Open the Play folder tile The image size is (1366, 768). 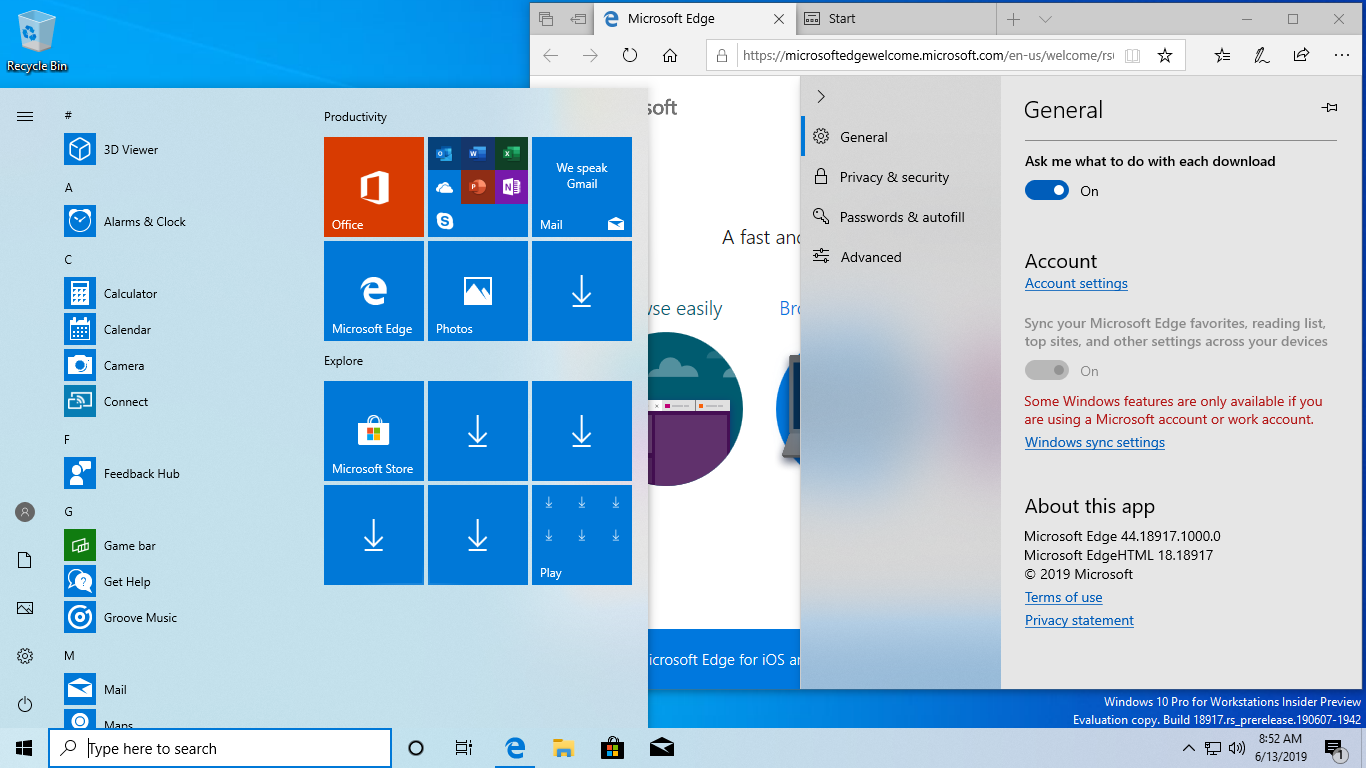click(x=582, y=535)
